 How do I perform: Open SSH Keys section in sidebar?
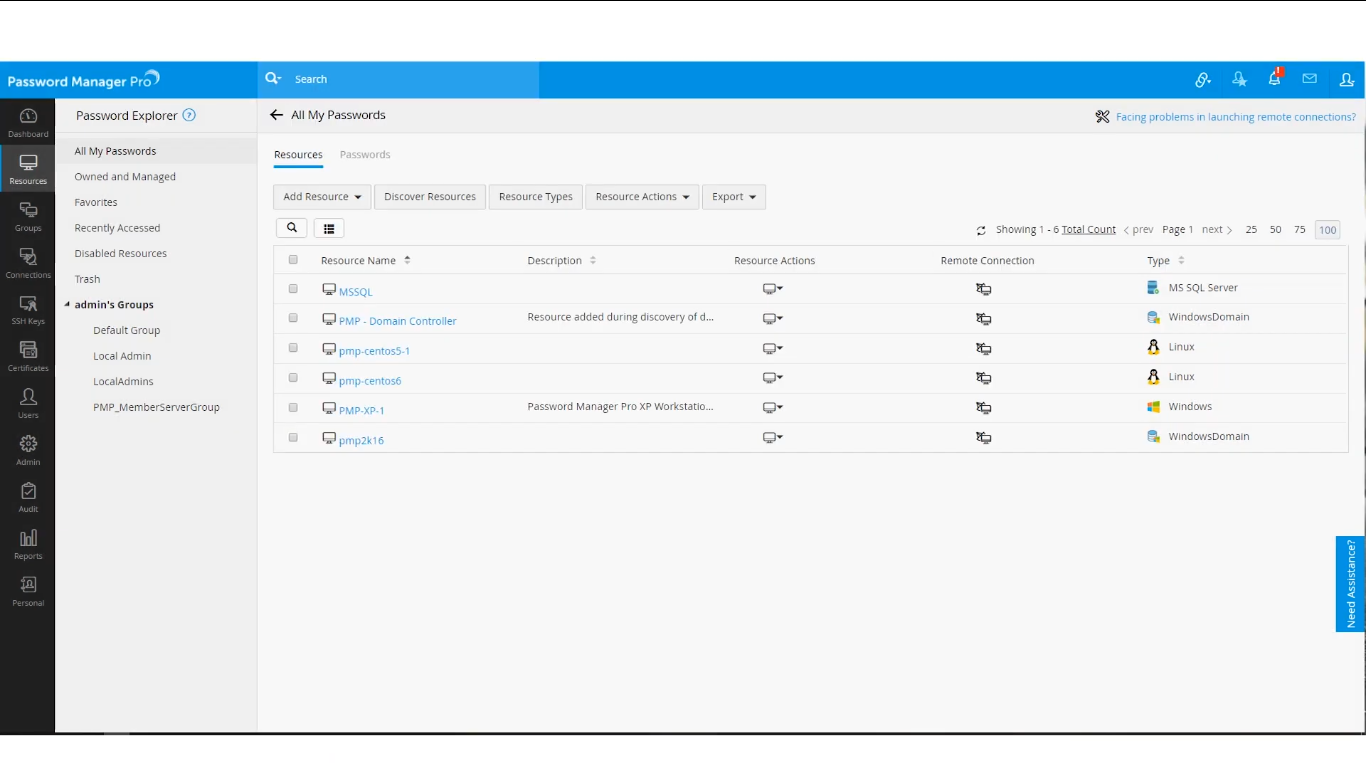[x=28, y=309]
